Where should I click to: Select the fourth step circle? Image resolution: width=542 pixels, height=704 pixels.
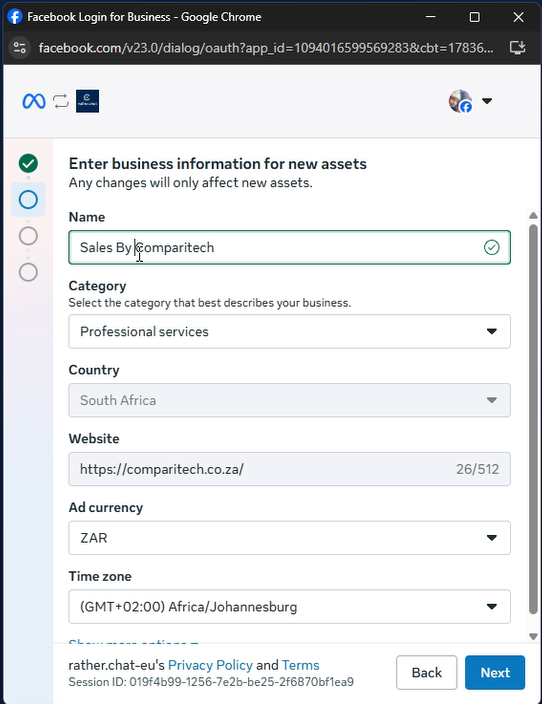pos(28,272)
